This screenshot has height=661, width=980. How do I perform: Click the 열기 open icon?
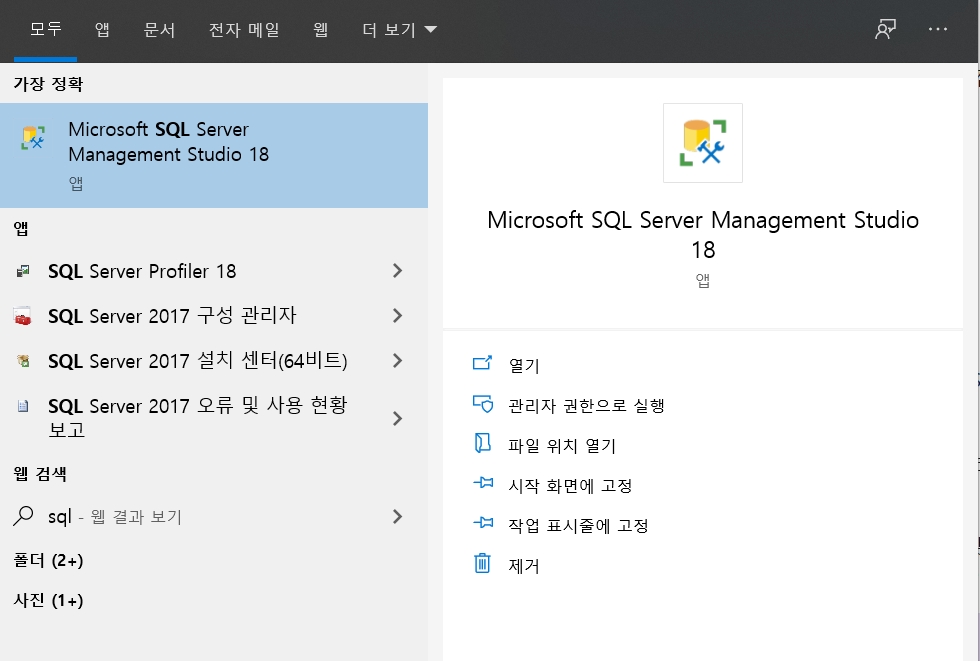click(x=482, y=363)
